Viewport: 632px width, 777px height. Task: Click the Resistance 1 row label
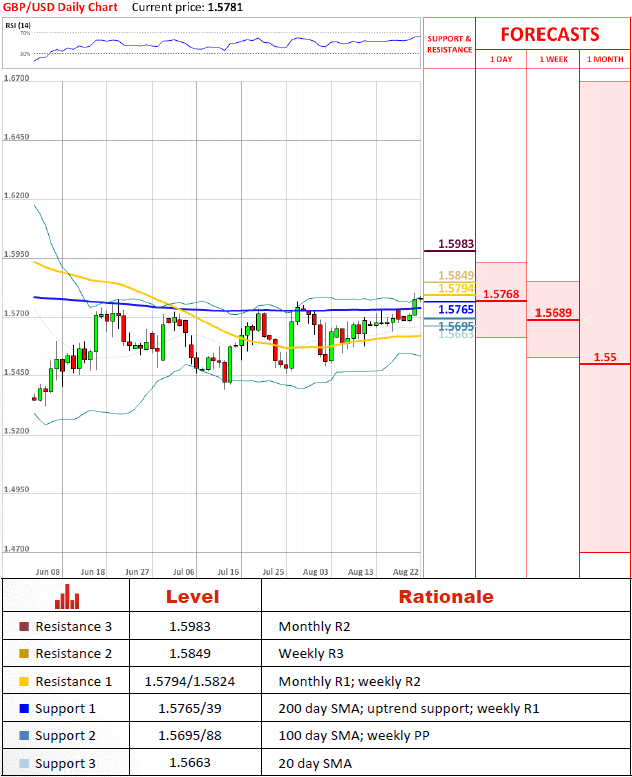[x=73, y=681]
